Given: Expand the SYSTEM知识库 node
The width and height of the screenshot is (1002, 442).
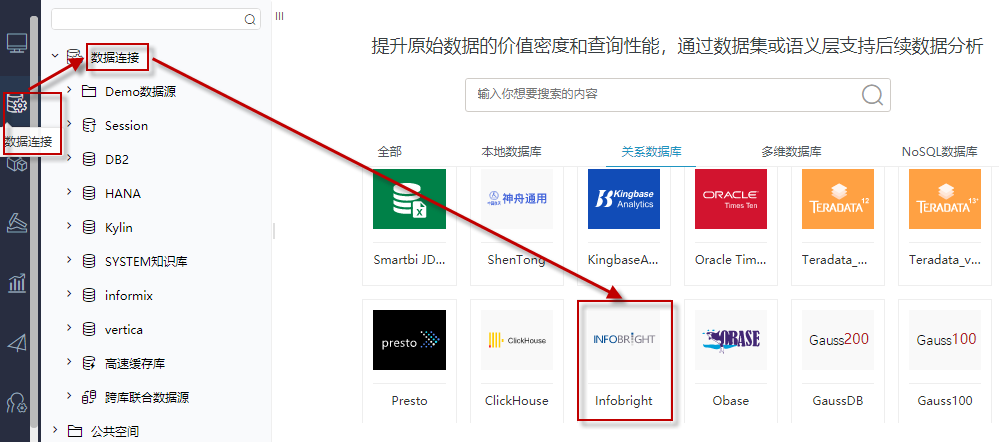Looking at the screenshot, I should pyautogui.click(x=70, y=261).
